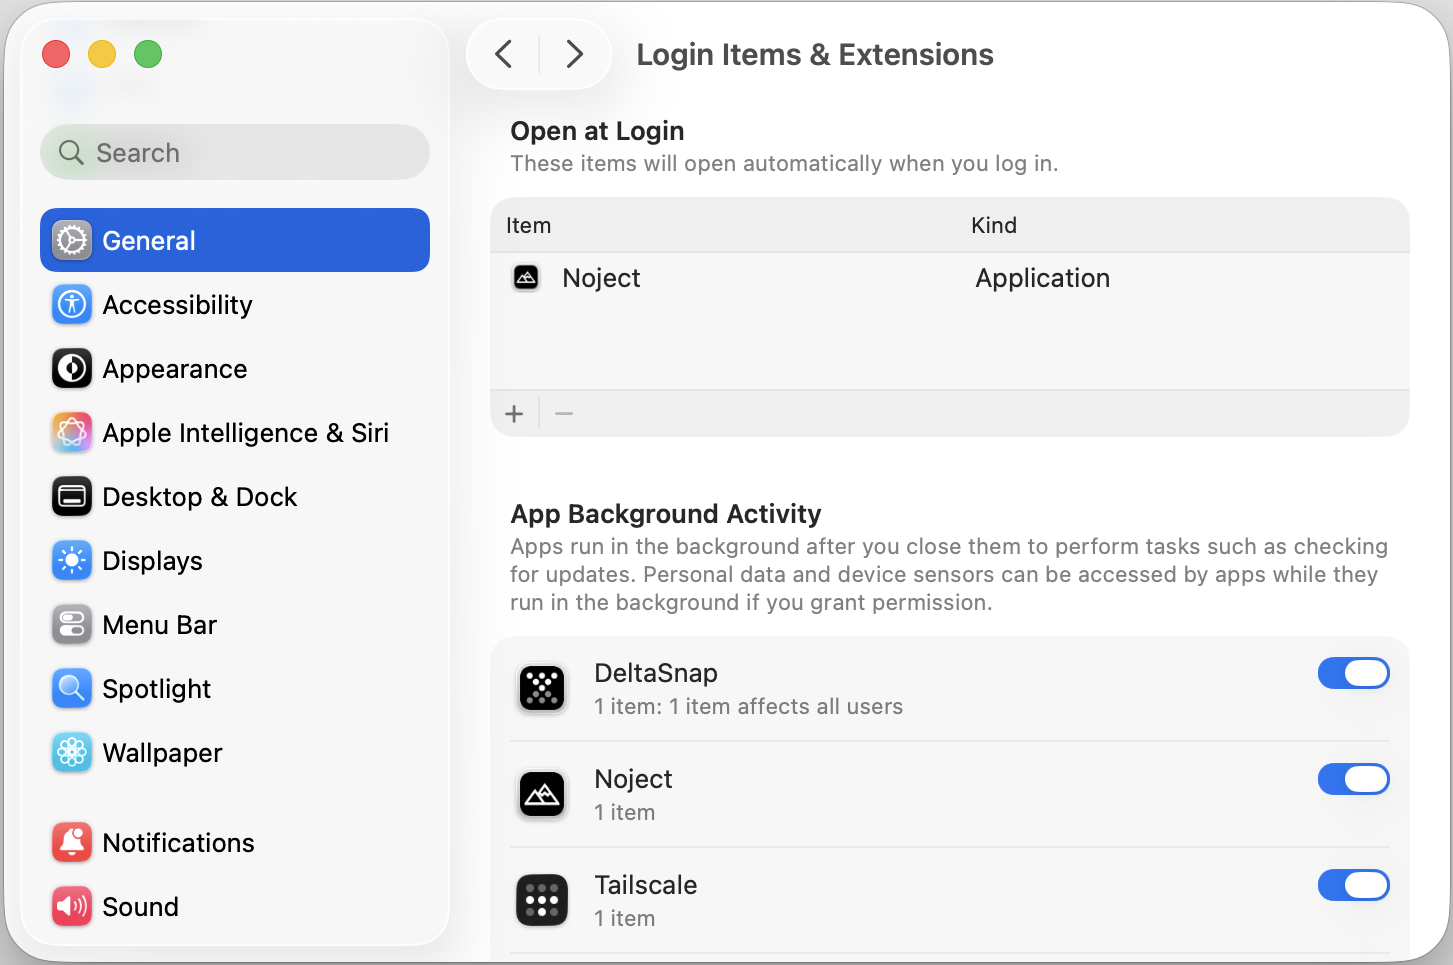Open the Displays sun icon

(72, 561)
